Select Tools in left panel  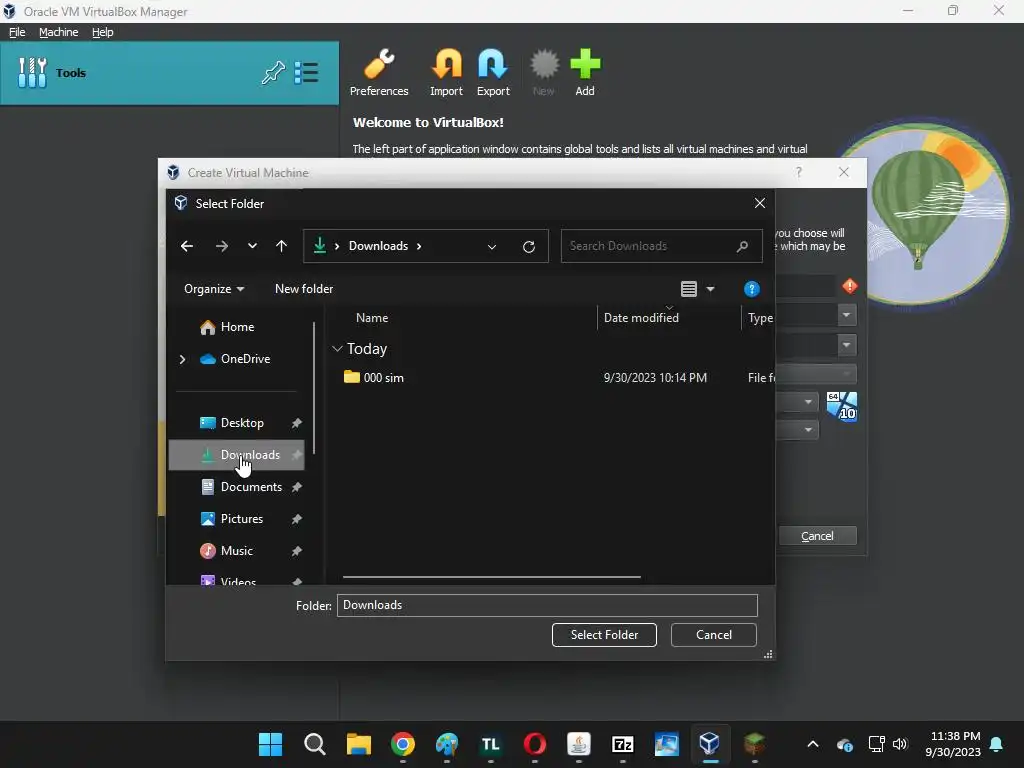(170, 72)
